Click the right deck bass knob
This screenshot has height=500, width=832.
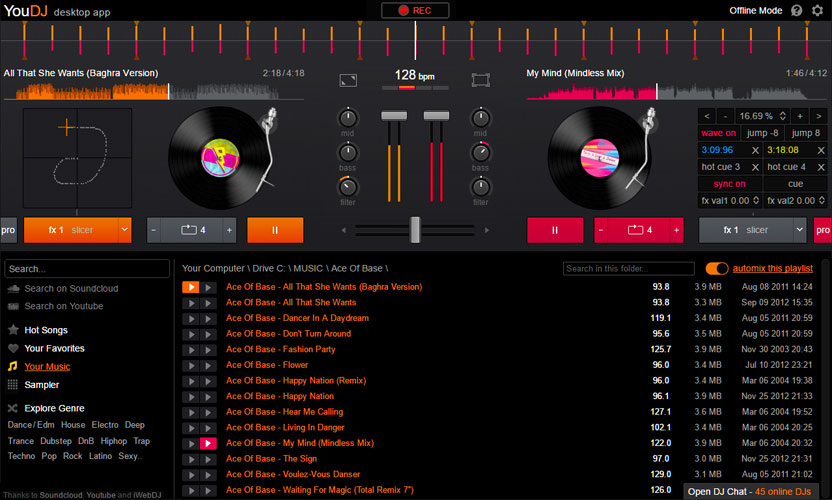(x=481, y=153)
